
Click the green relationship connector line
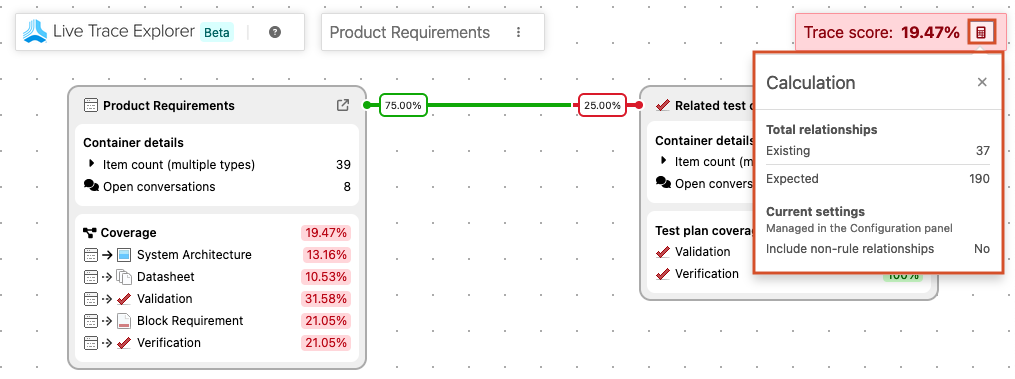coord(502,105)
